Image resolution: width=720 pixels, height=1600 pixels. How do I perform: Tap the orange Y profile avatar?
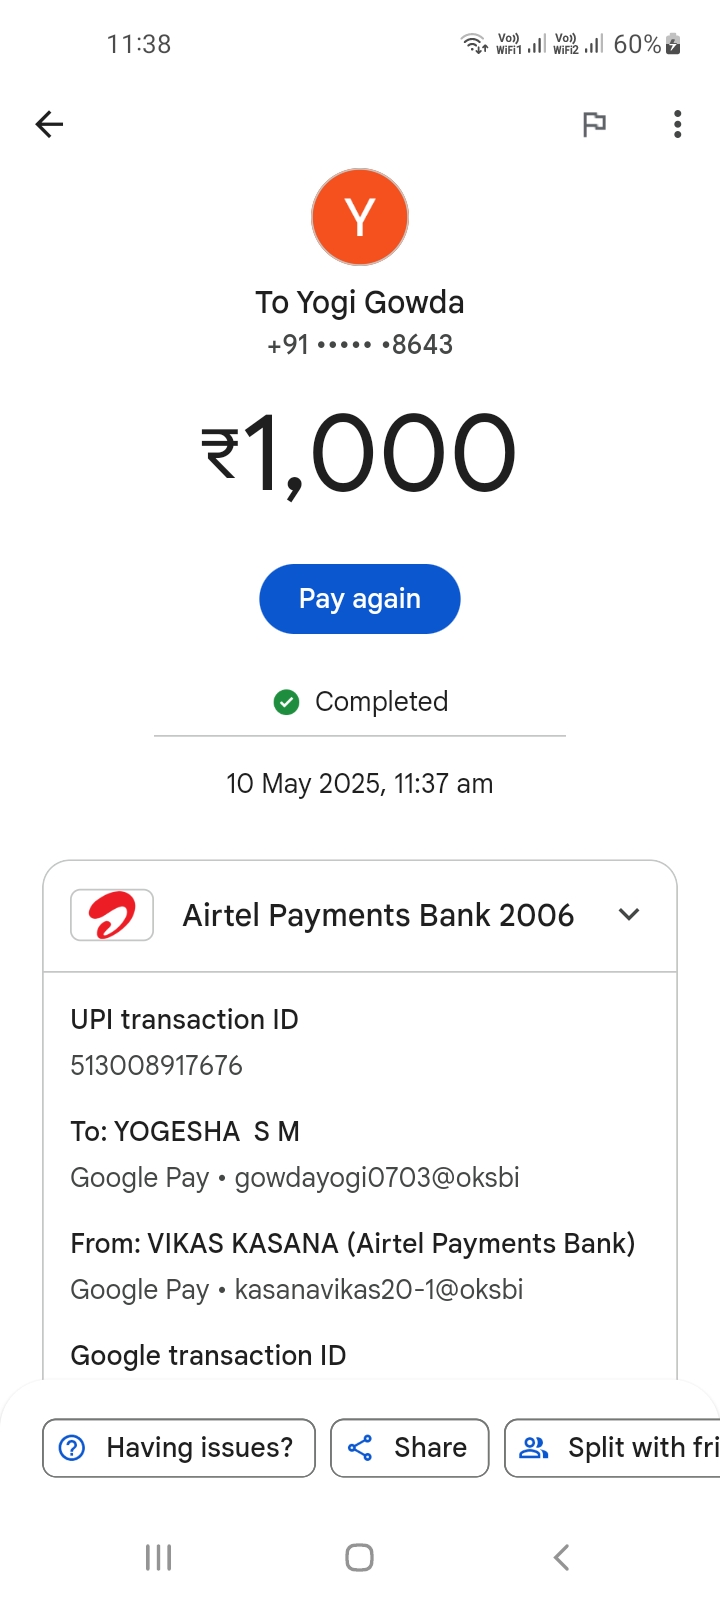tap(360, 217)
